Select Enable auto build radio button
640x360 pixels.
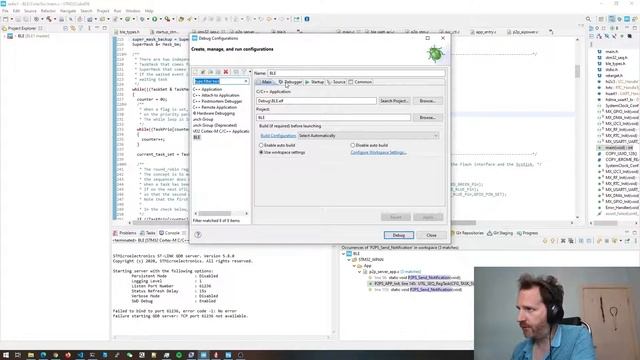(x=261, y=145)
